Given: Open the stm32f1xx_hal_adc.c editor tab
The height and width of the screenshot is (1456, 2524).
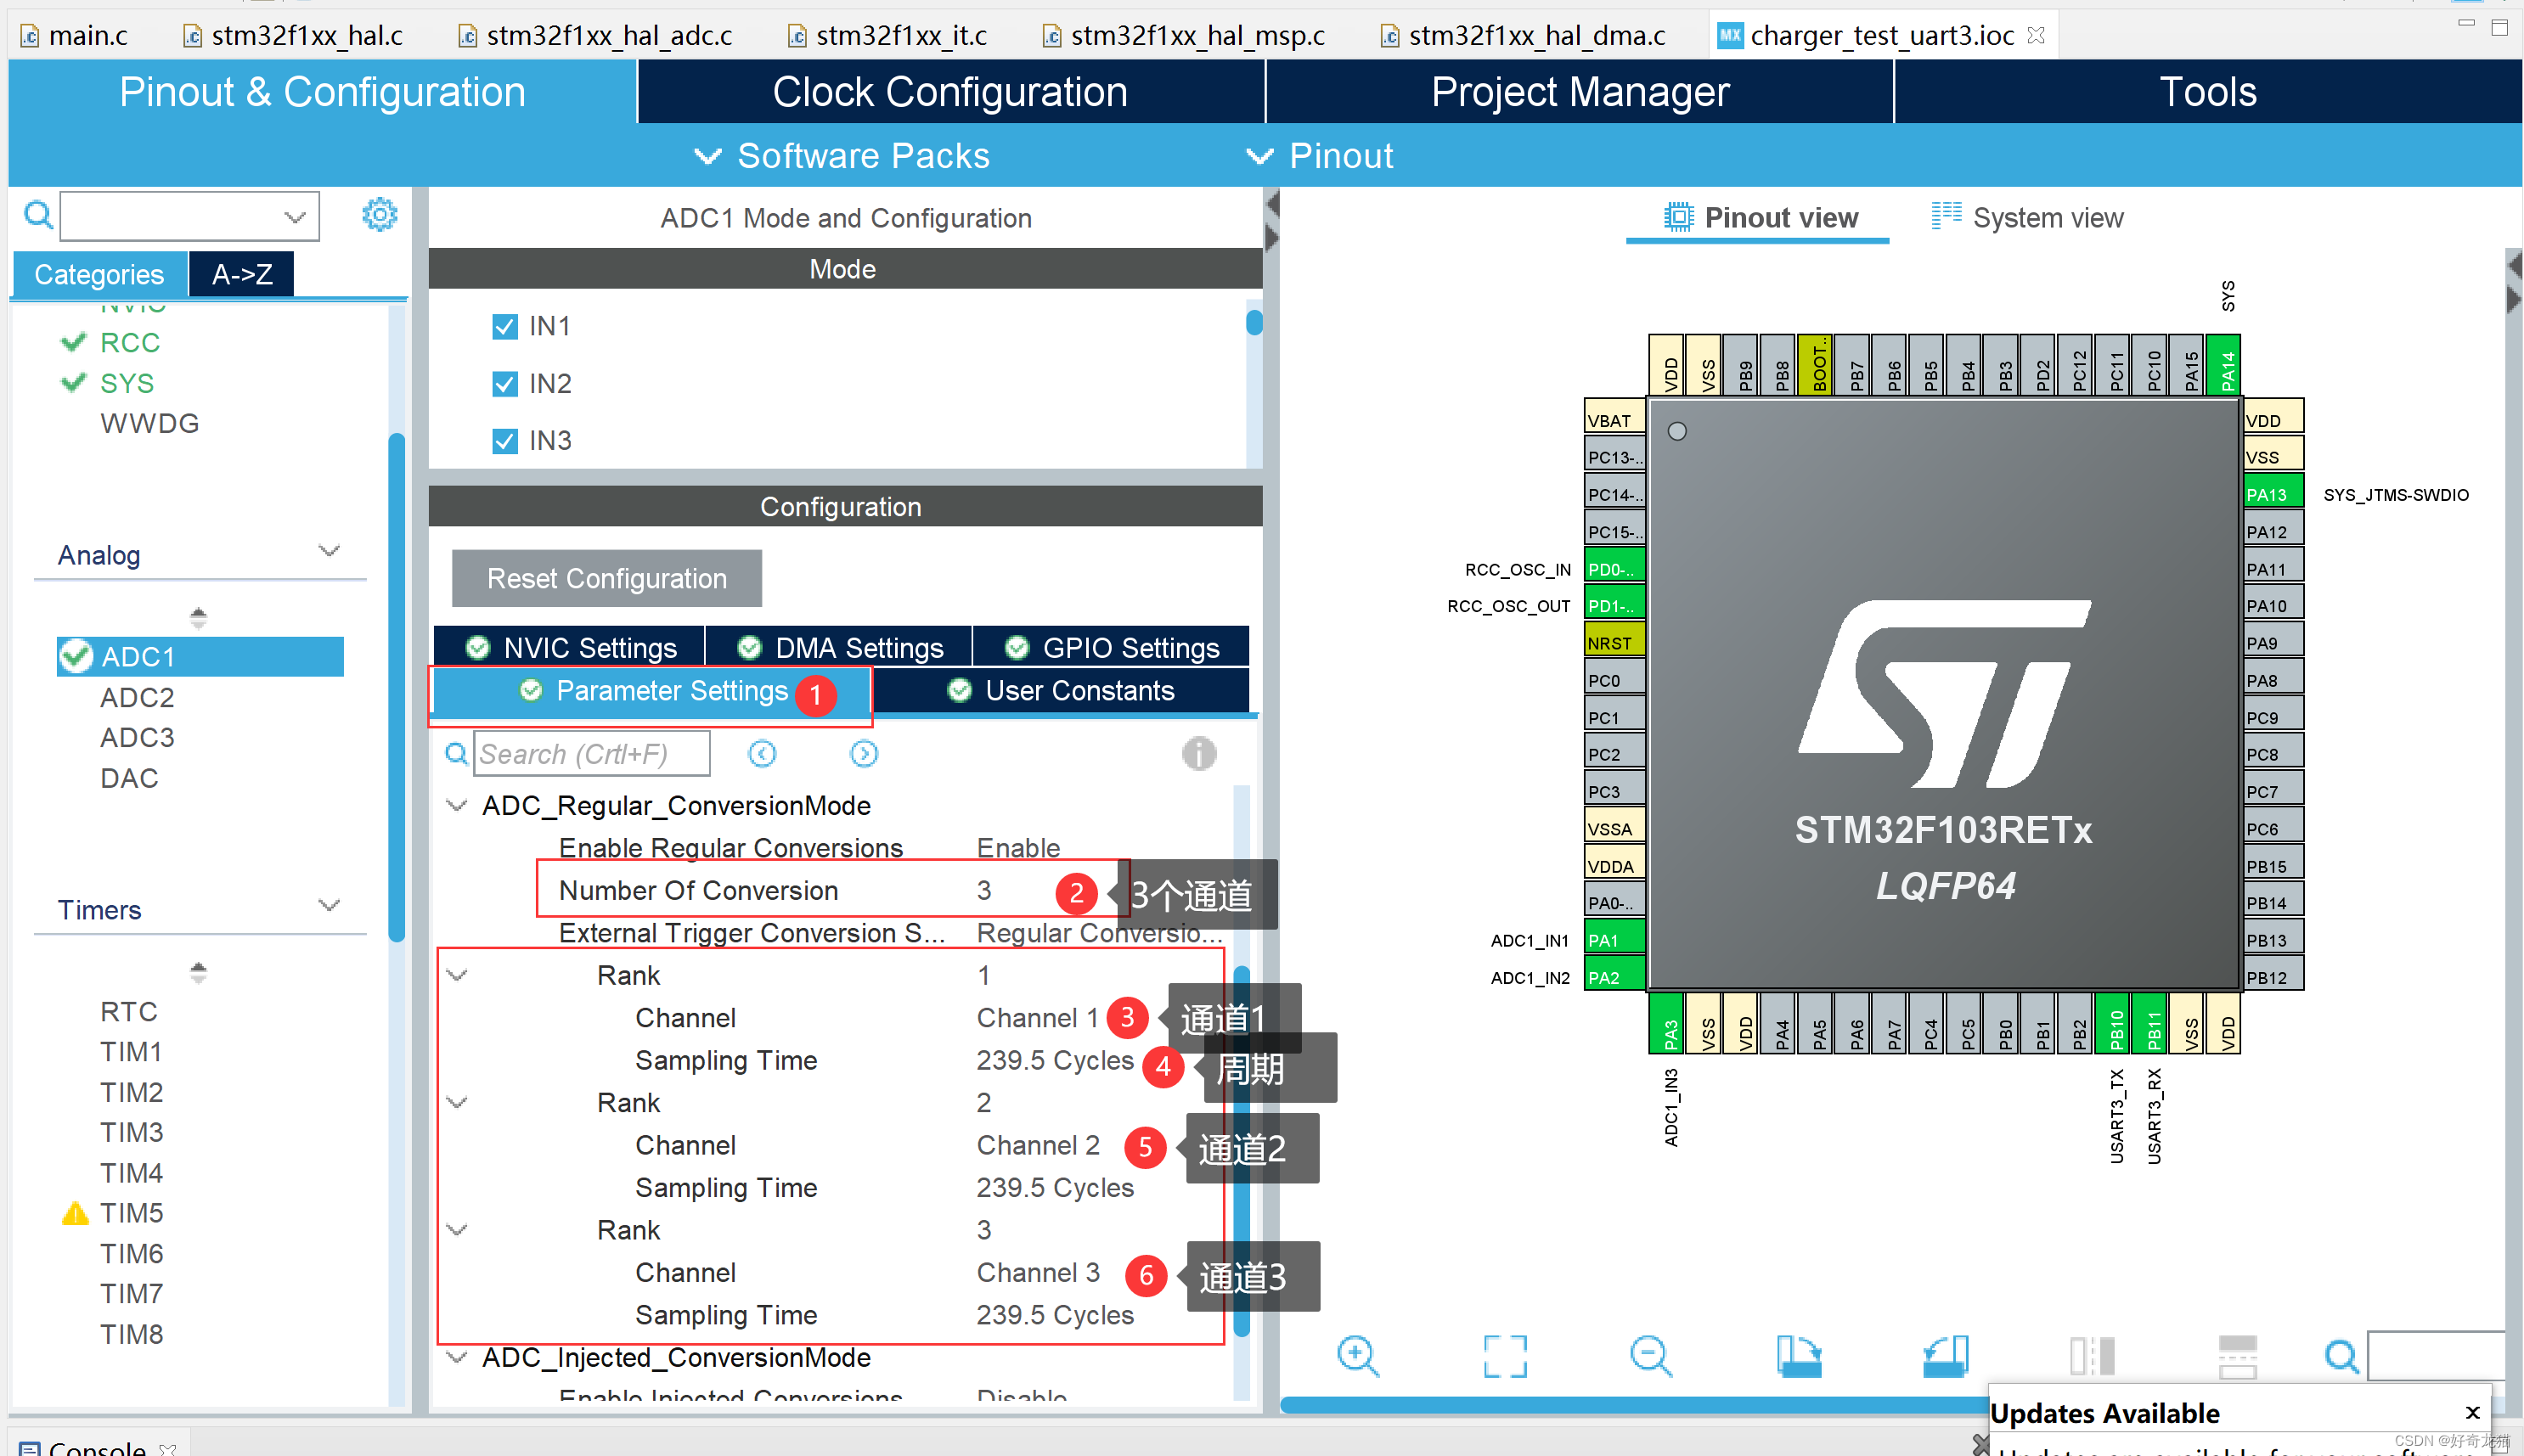Looking at the screenshot, I should (x=595, y=35).
